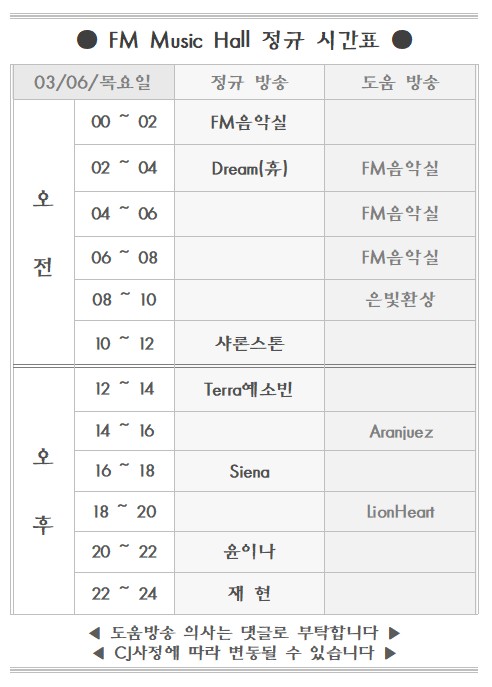Select the LionHeart helper broadcast entry
492x687 pixels.
click(400, 512)
